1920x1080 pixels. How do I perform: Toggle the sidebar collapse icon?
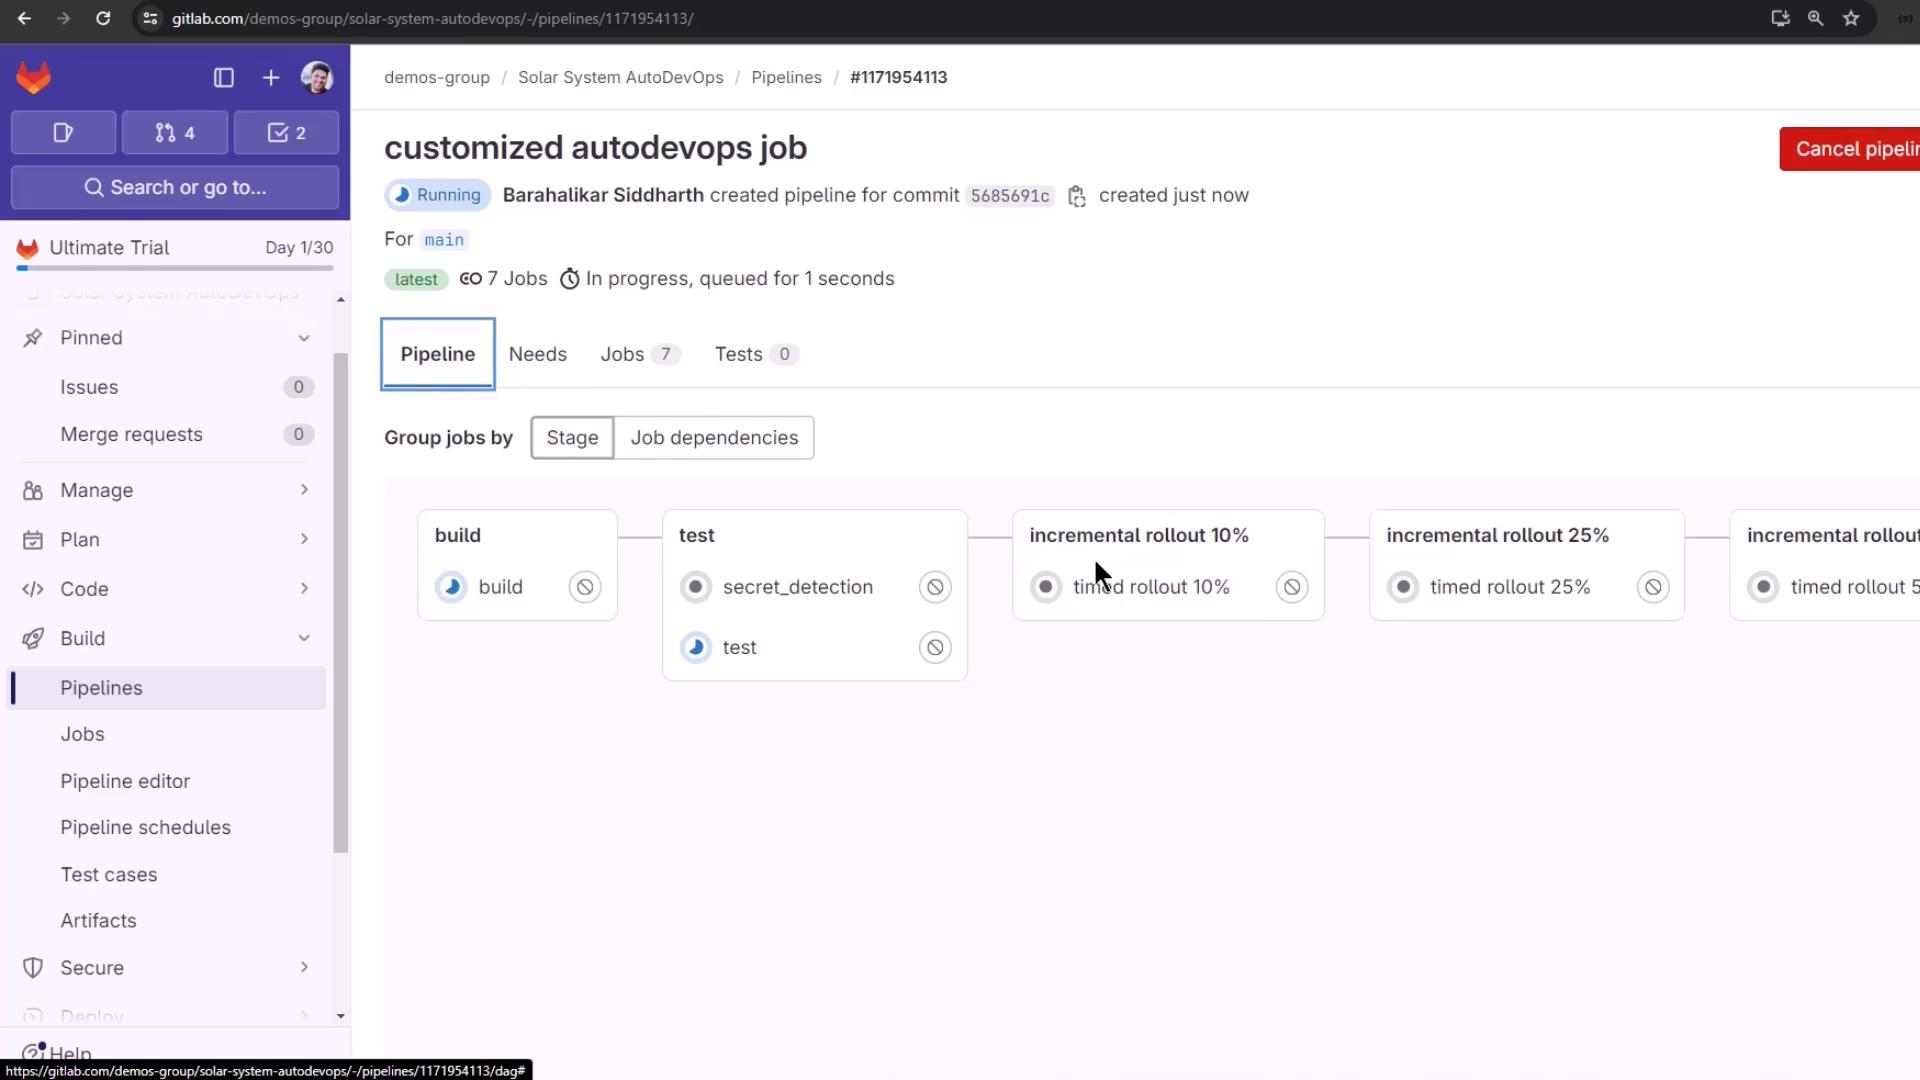(x=224, y=78)
